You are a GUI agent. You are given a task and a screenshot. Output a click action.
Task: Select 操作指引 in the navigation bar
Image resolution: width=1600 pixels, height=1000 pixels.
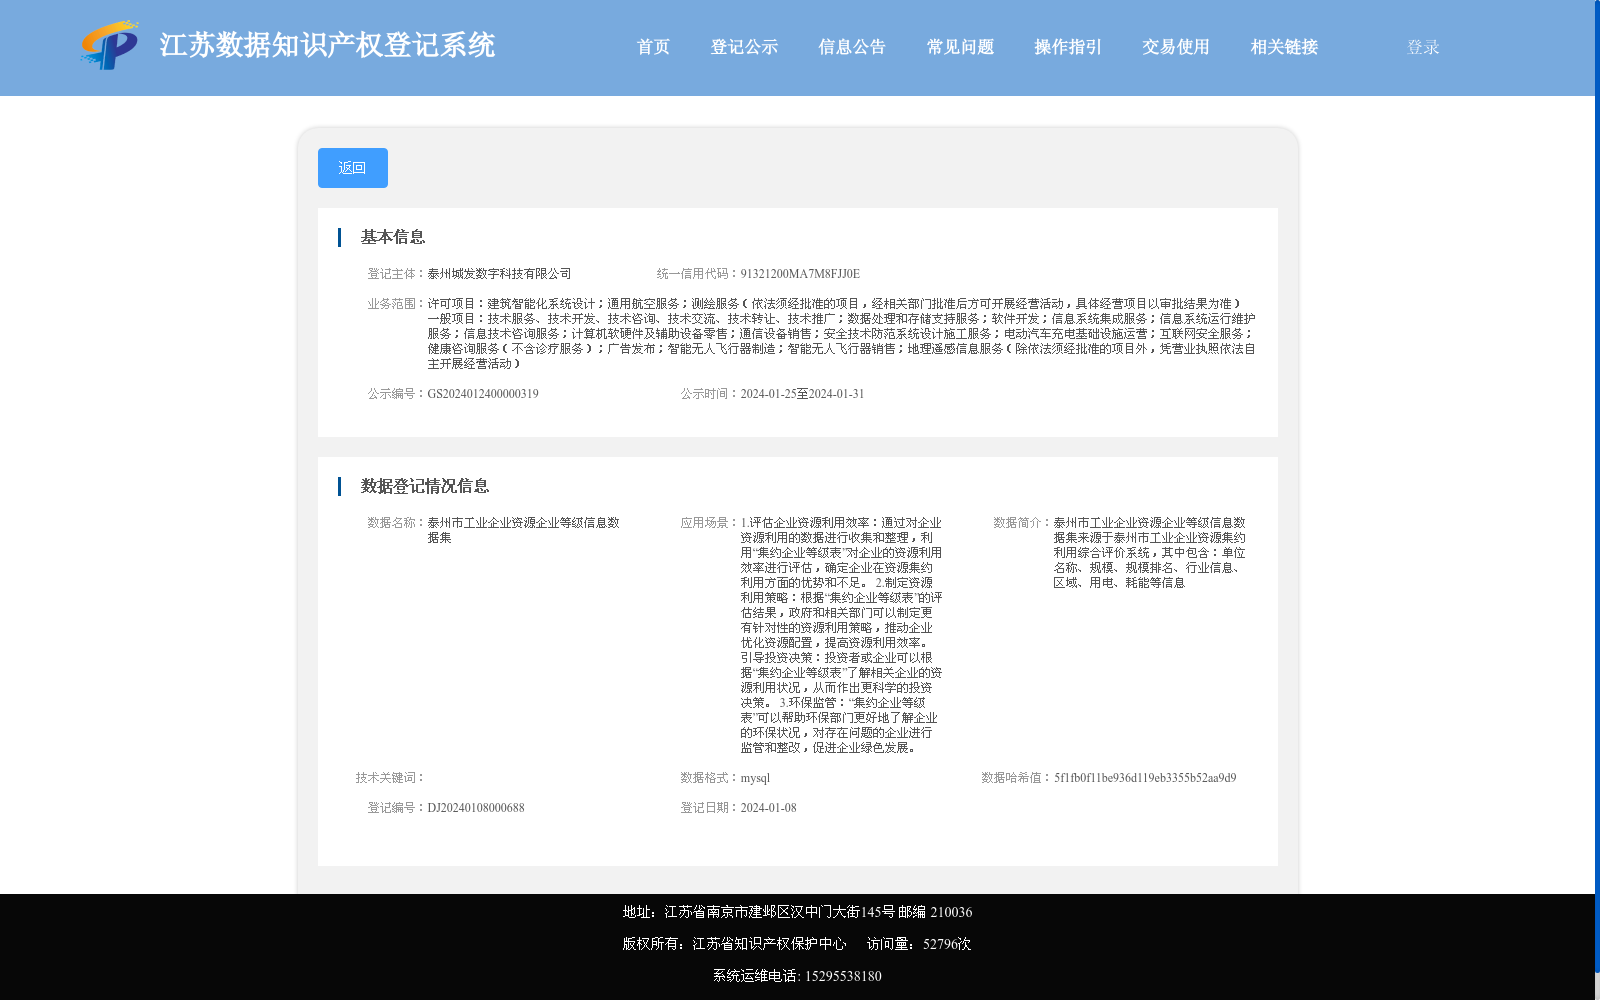pyautogui.click(x=1068, y=47)
